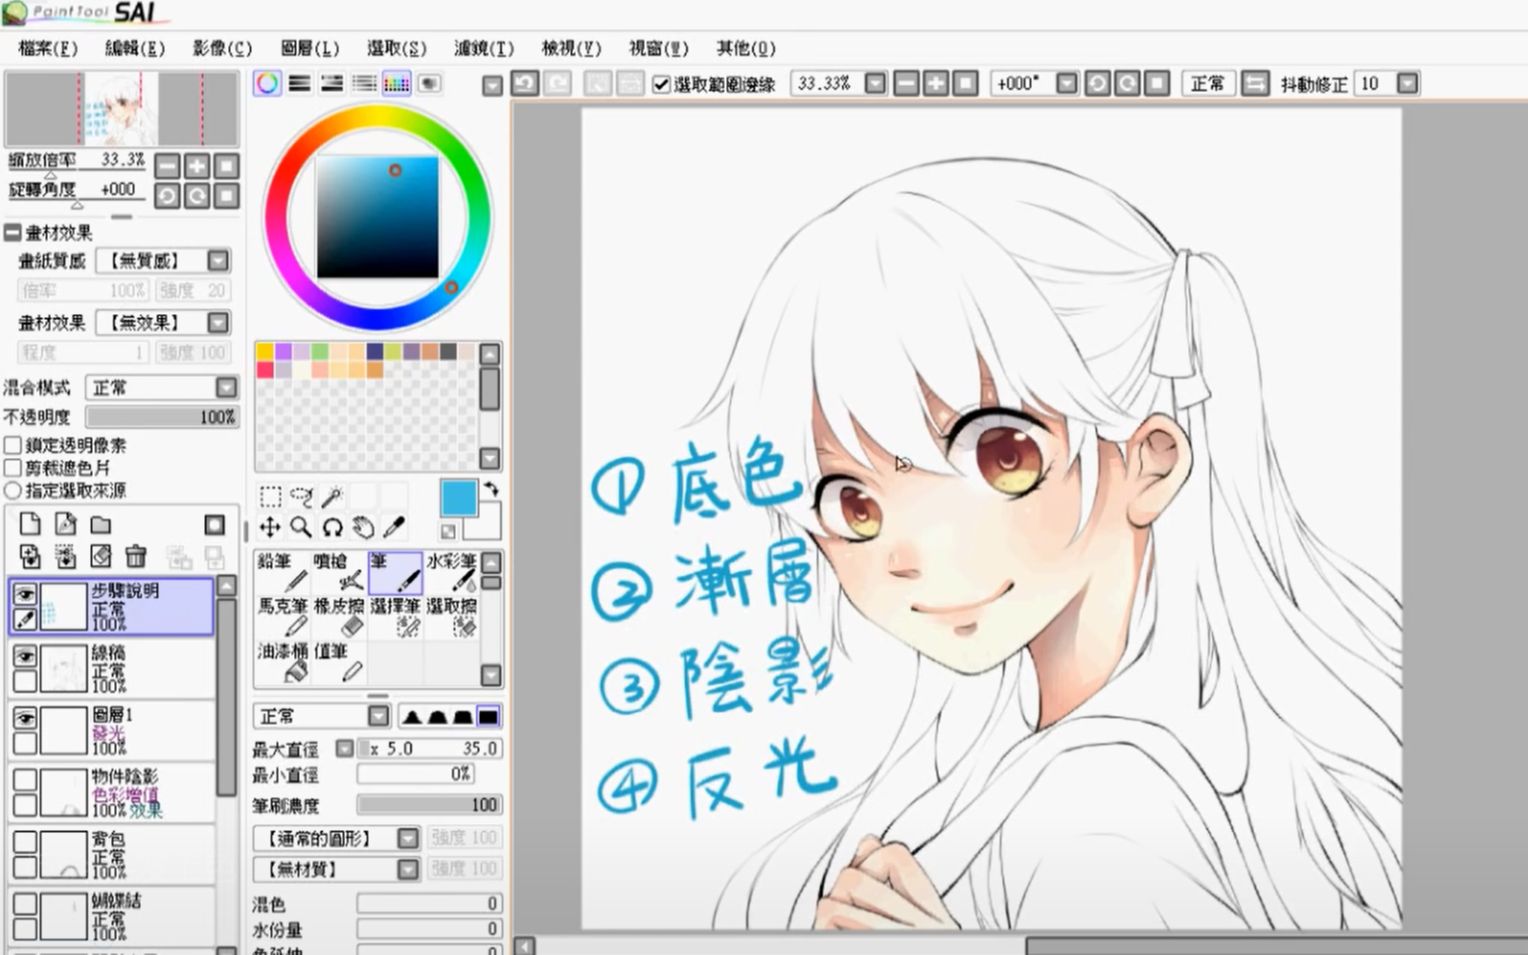
Task: Clear the layer with the eraser-page icon
Action: tap(100, 556)
